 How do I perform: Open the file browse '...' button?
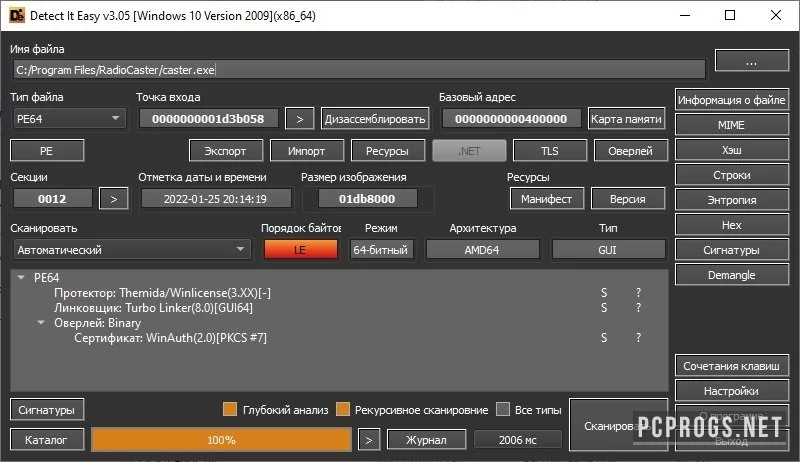[x=751, y=61]
